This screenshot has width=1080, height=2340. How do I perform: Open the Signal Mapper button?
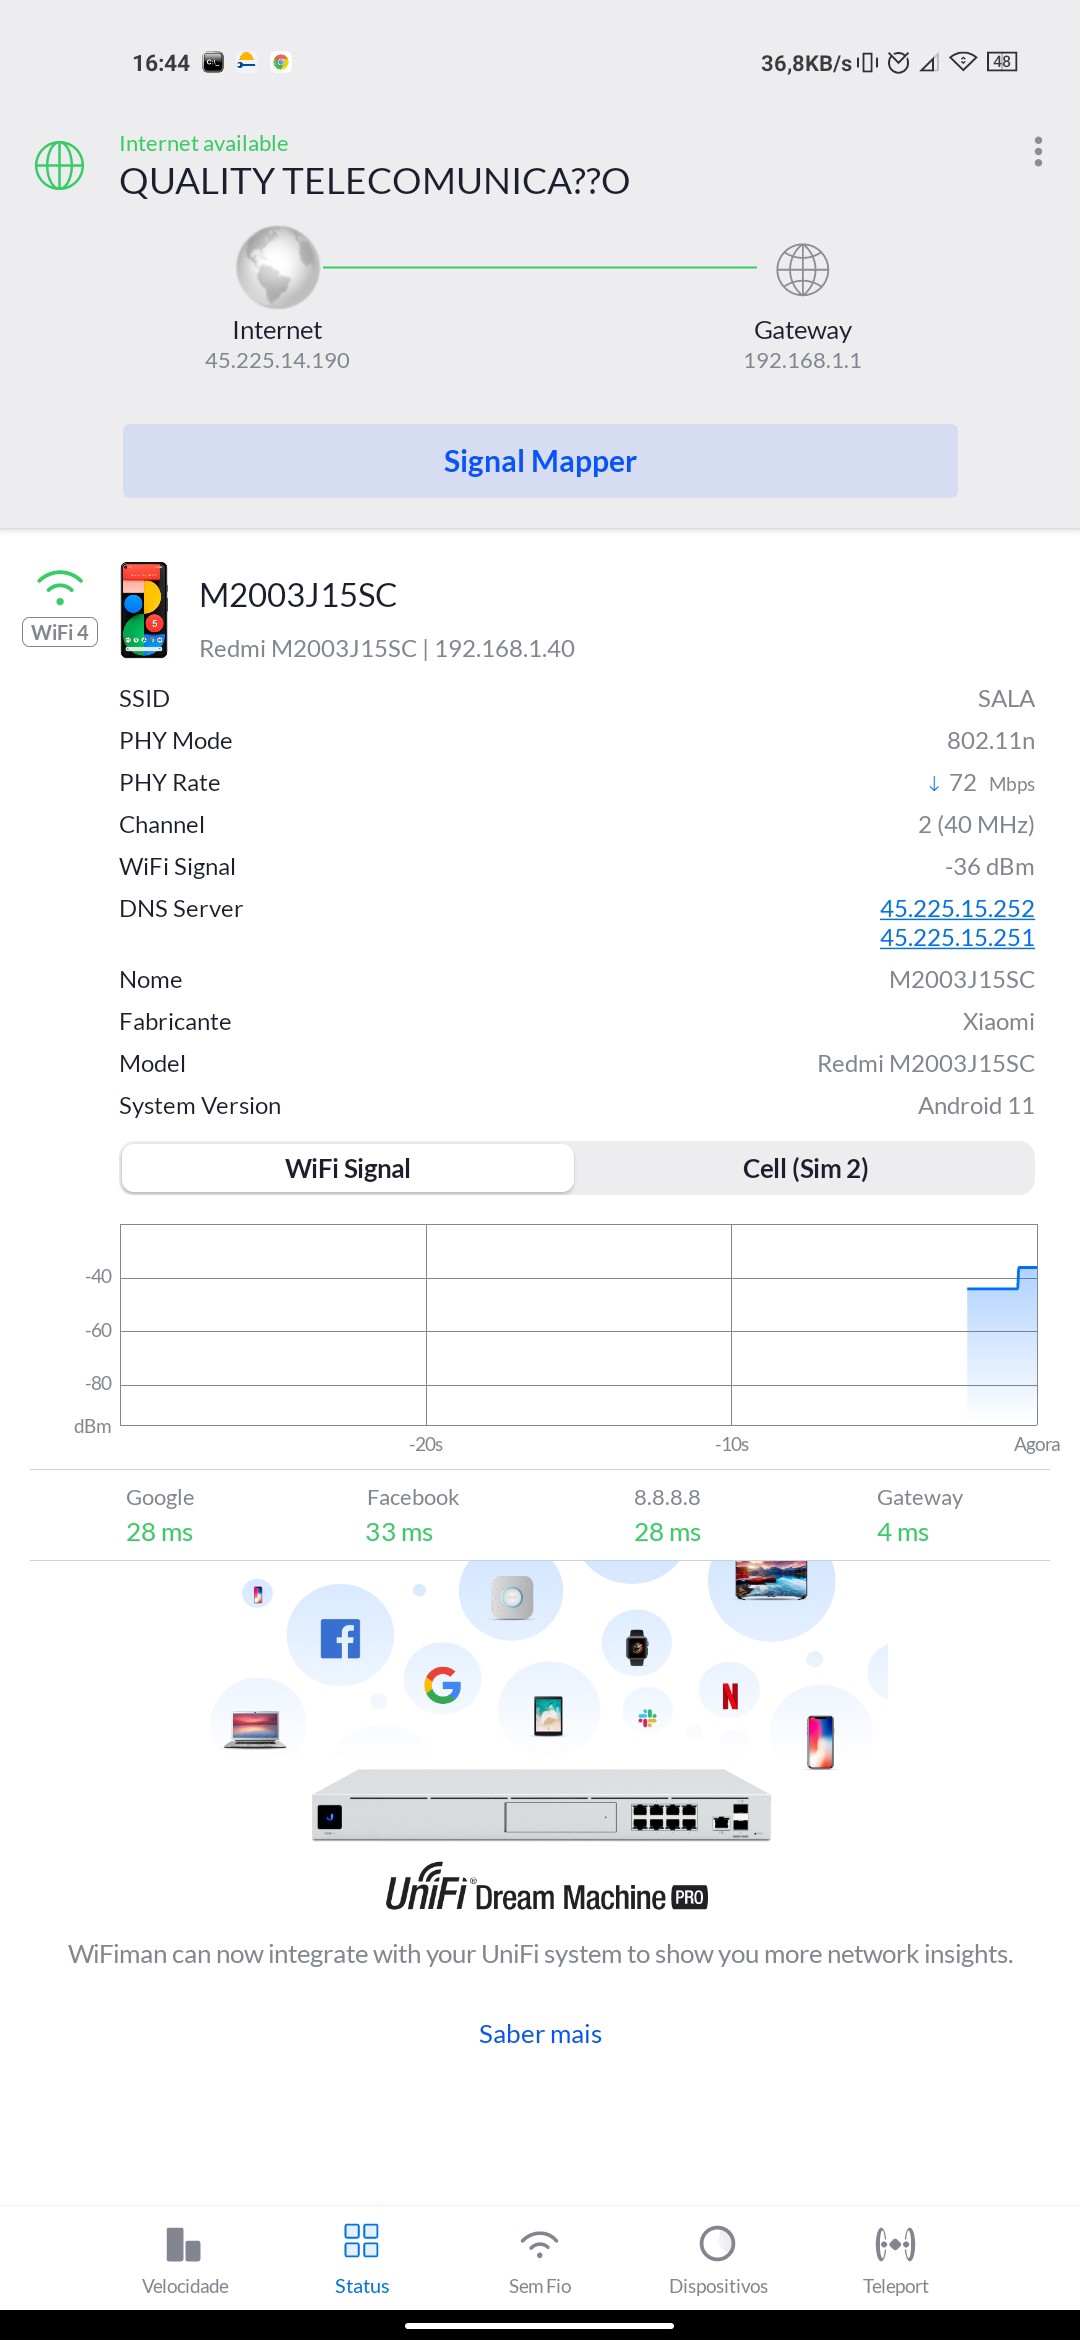pos(540,461)
